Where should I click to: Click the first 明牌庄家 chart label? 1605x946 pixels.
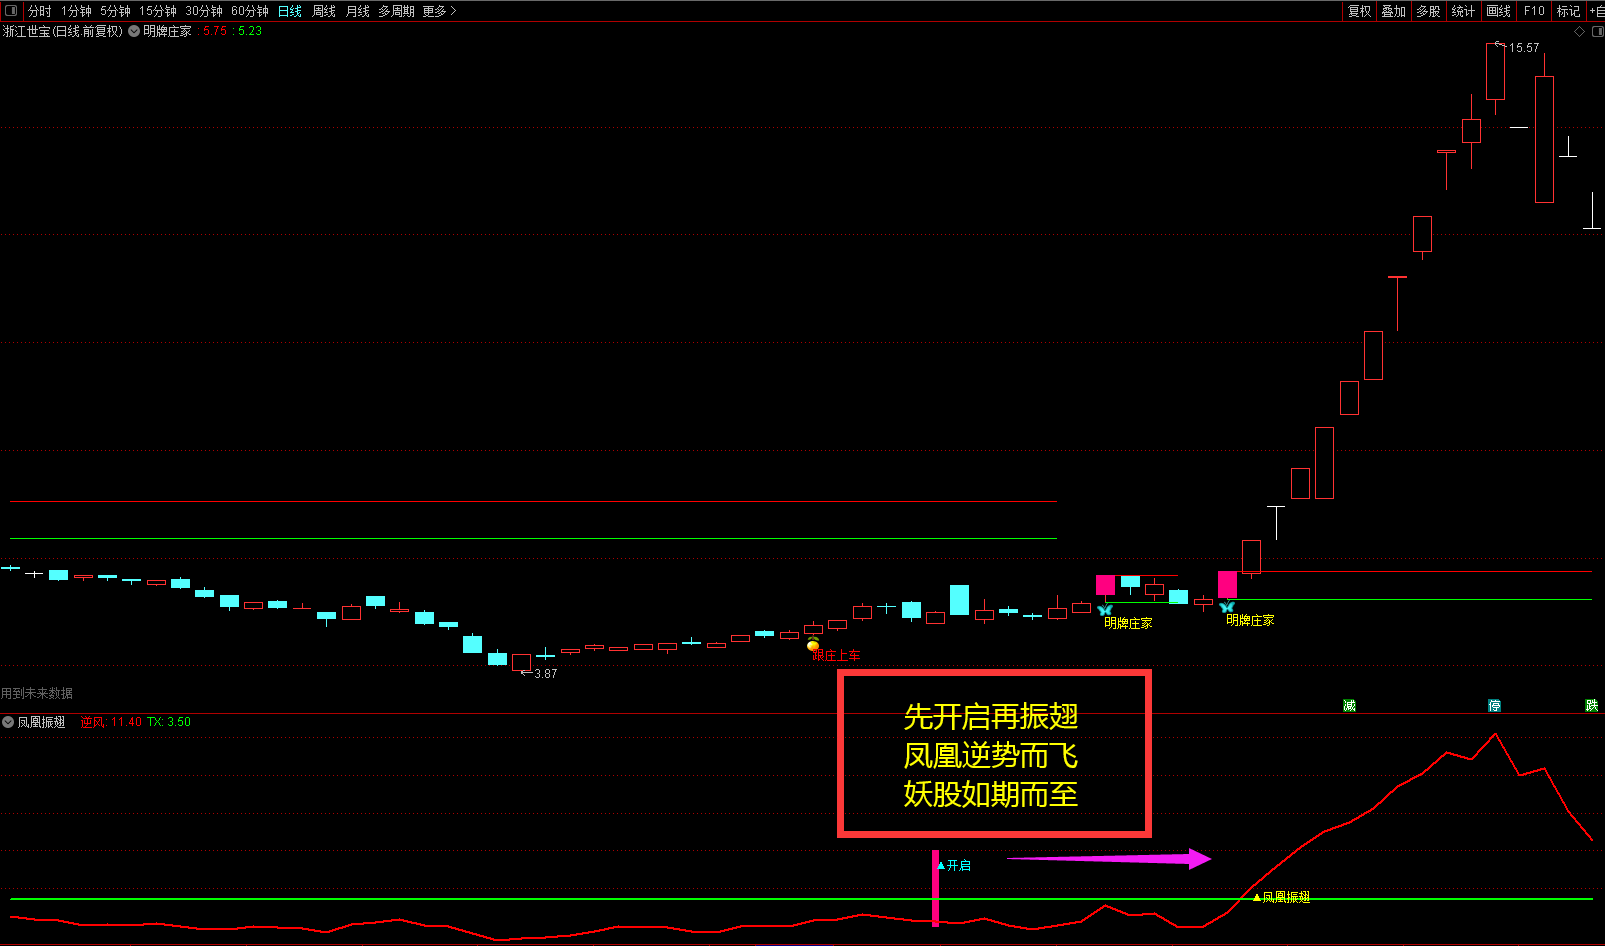[1128, 623]
